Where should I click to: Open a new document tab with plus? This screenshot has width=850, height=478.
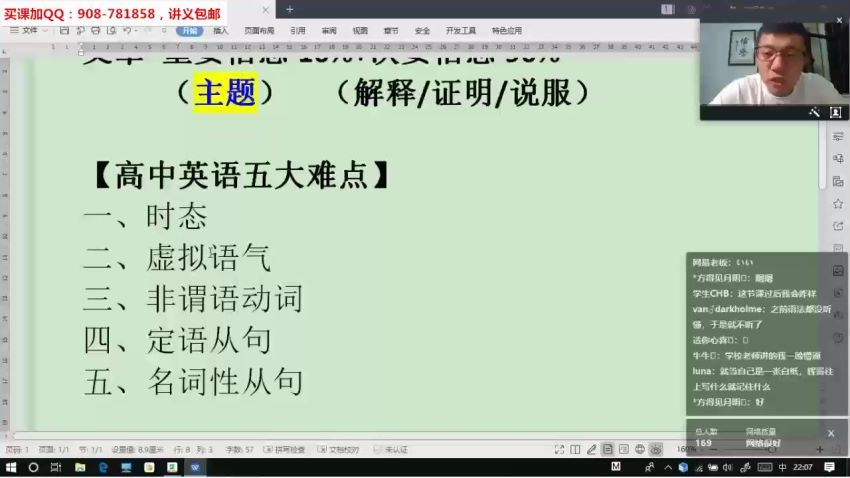coord(290,9)
